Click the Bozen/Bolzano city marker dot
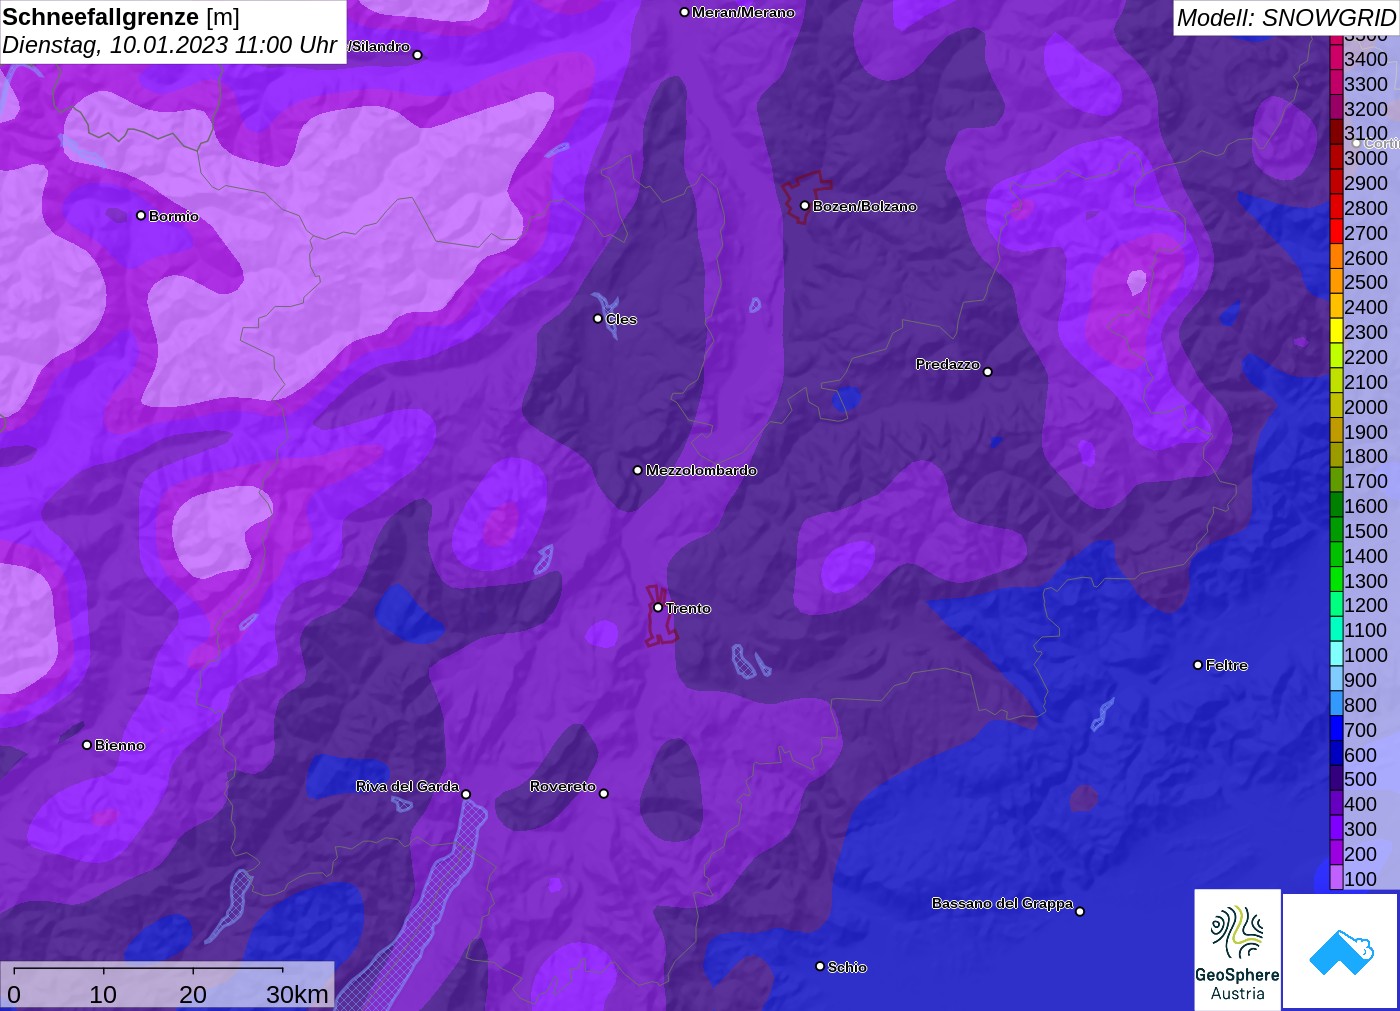This screenshot has width=1400, height=1011. 805,206
